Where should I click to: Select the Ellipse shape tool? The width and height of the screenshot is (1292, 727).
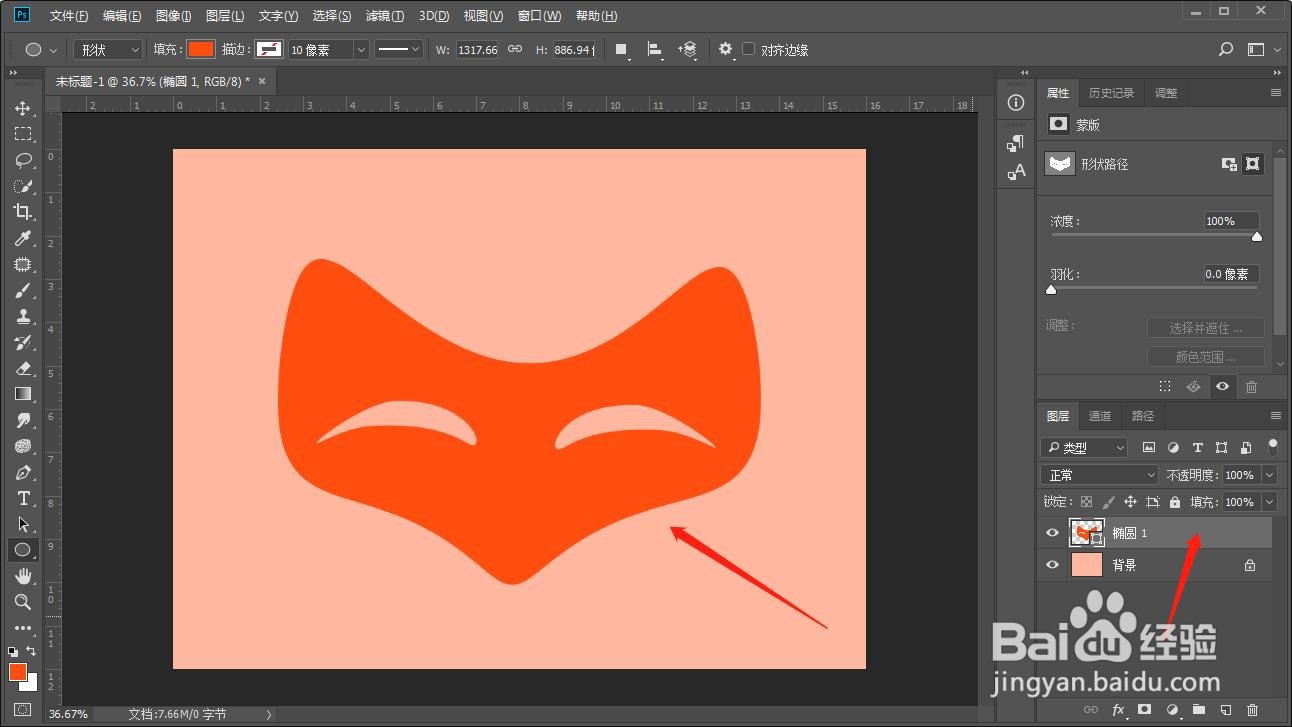point(22,550)
